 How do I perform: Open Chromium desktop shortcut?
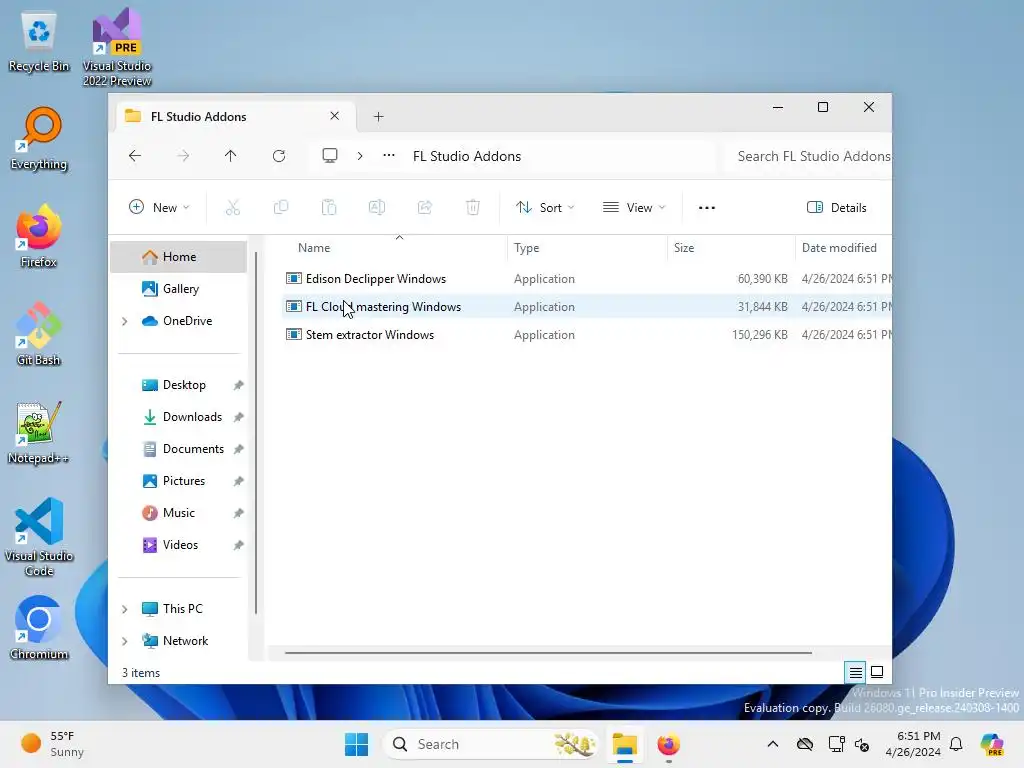pos(39,628)
